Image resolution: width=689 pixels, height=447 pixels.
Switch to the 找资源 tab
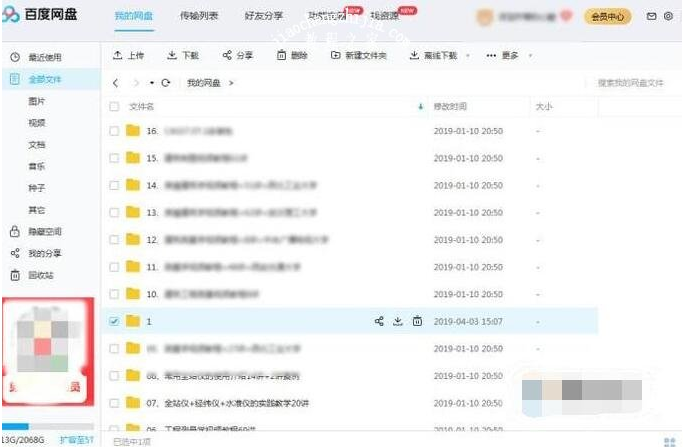click(385, 16)
